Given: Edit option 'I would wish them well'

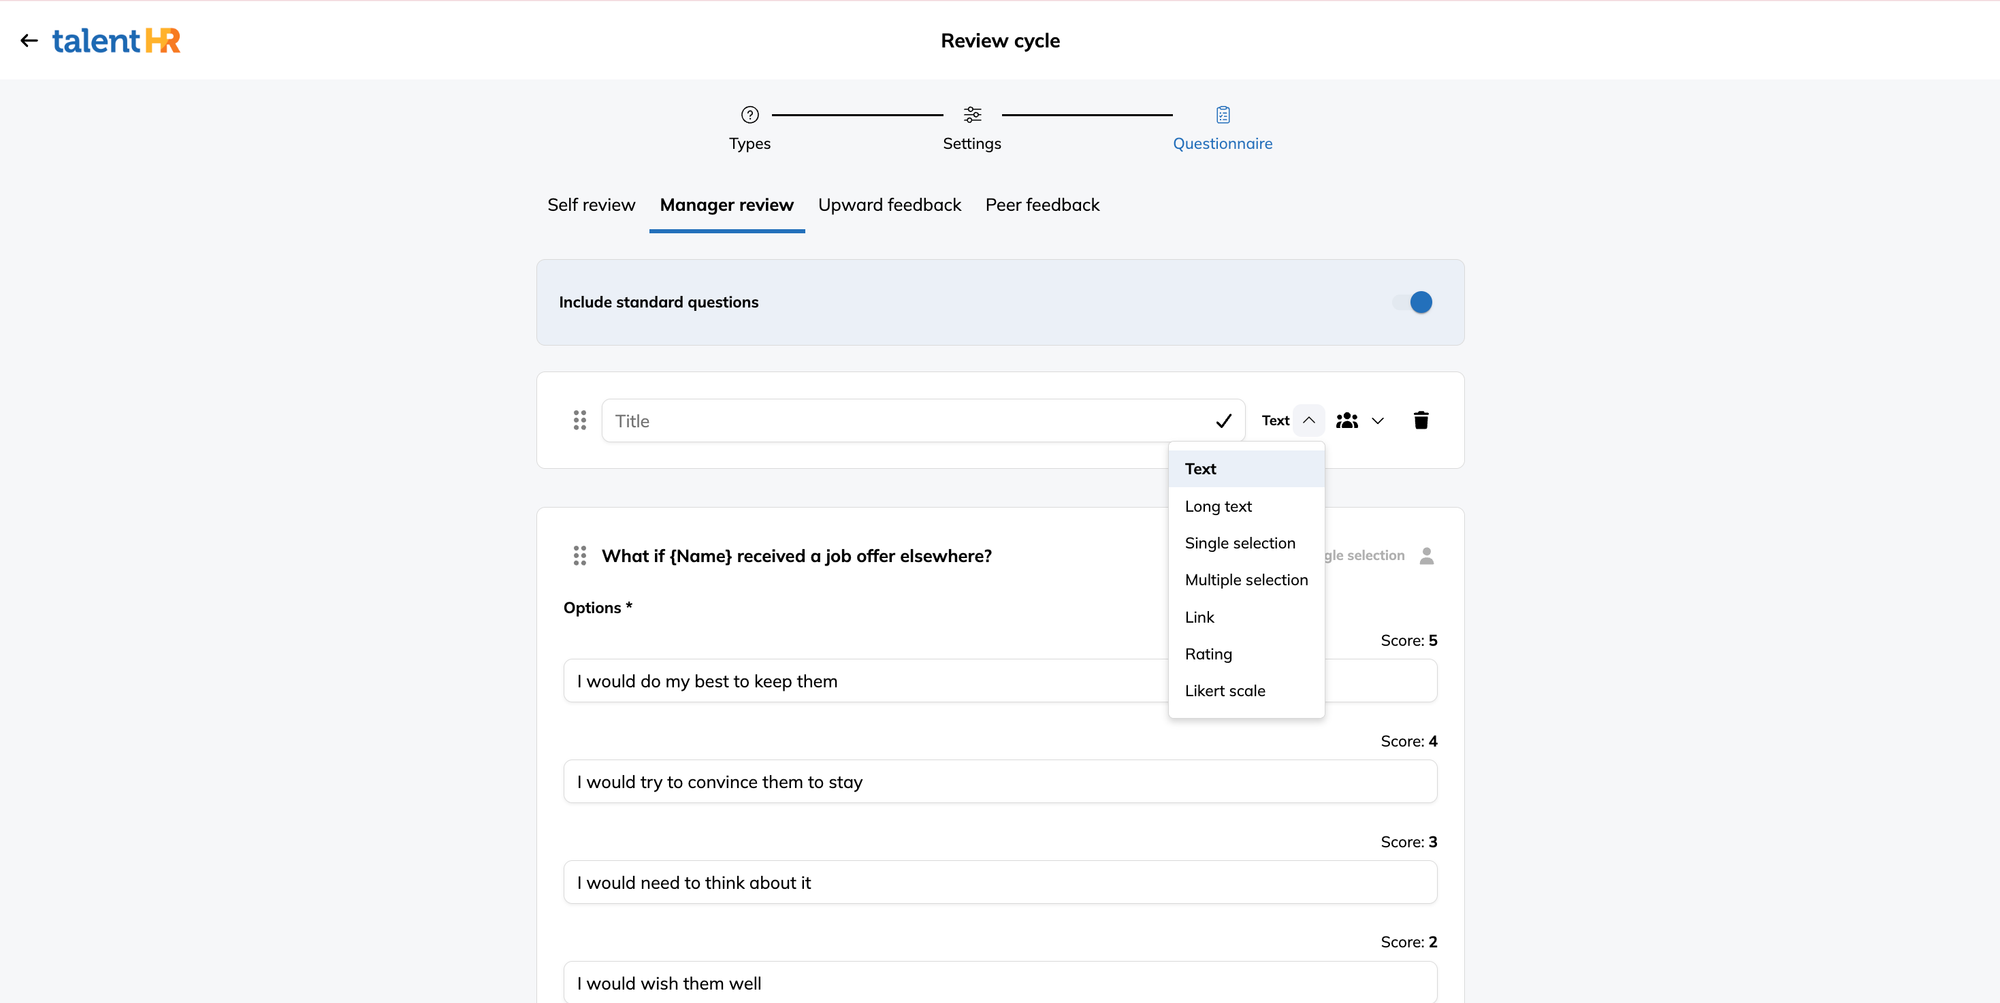Looking at the screenshot, I should coord(1000,983).
